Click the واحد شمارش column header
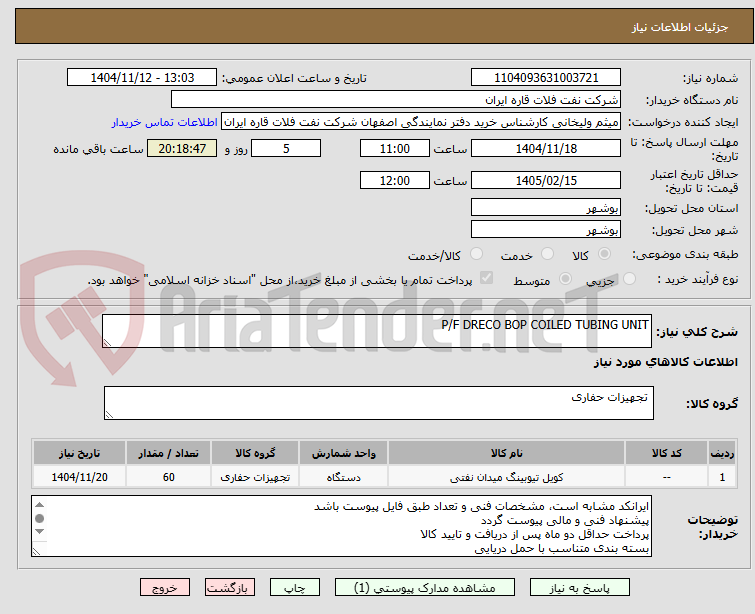 tap(343, 453)
